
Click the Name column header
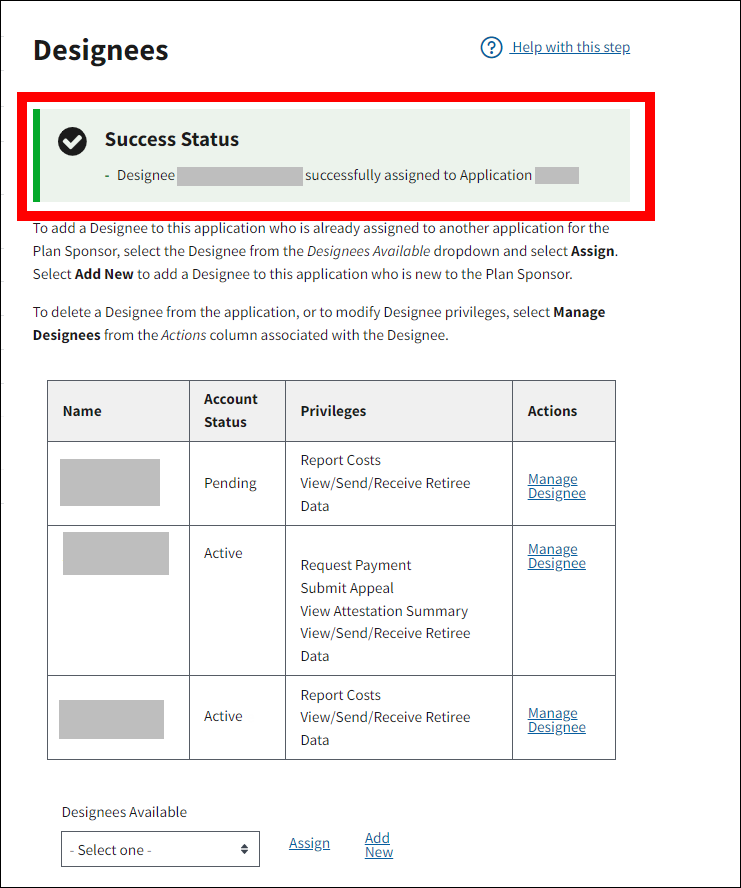tap(82, 411)
